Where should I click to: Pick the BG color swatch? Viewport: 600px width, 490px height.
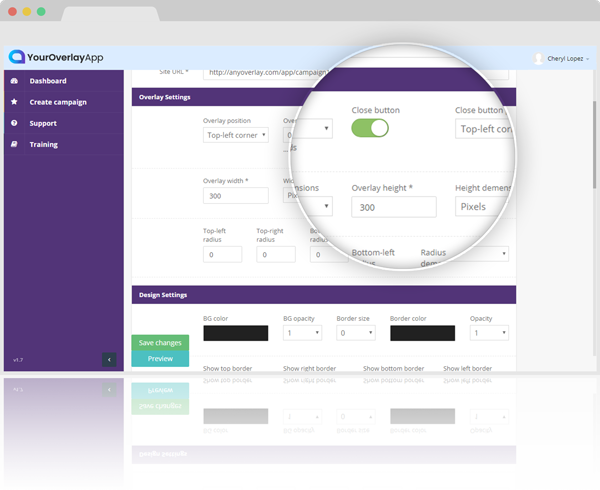235,333
